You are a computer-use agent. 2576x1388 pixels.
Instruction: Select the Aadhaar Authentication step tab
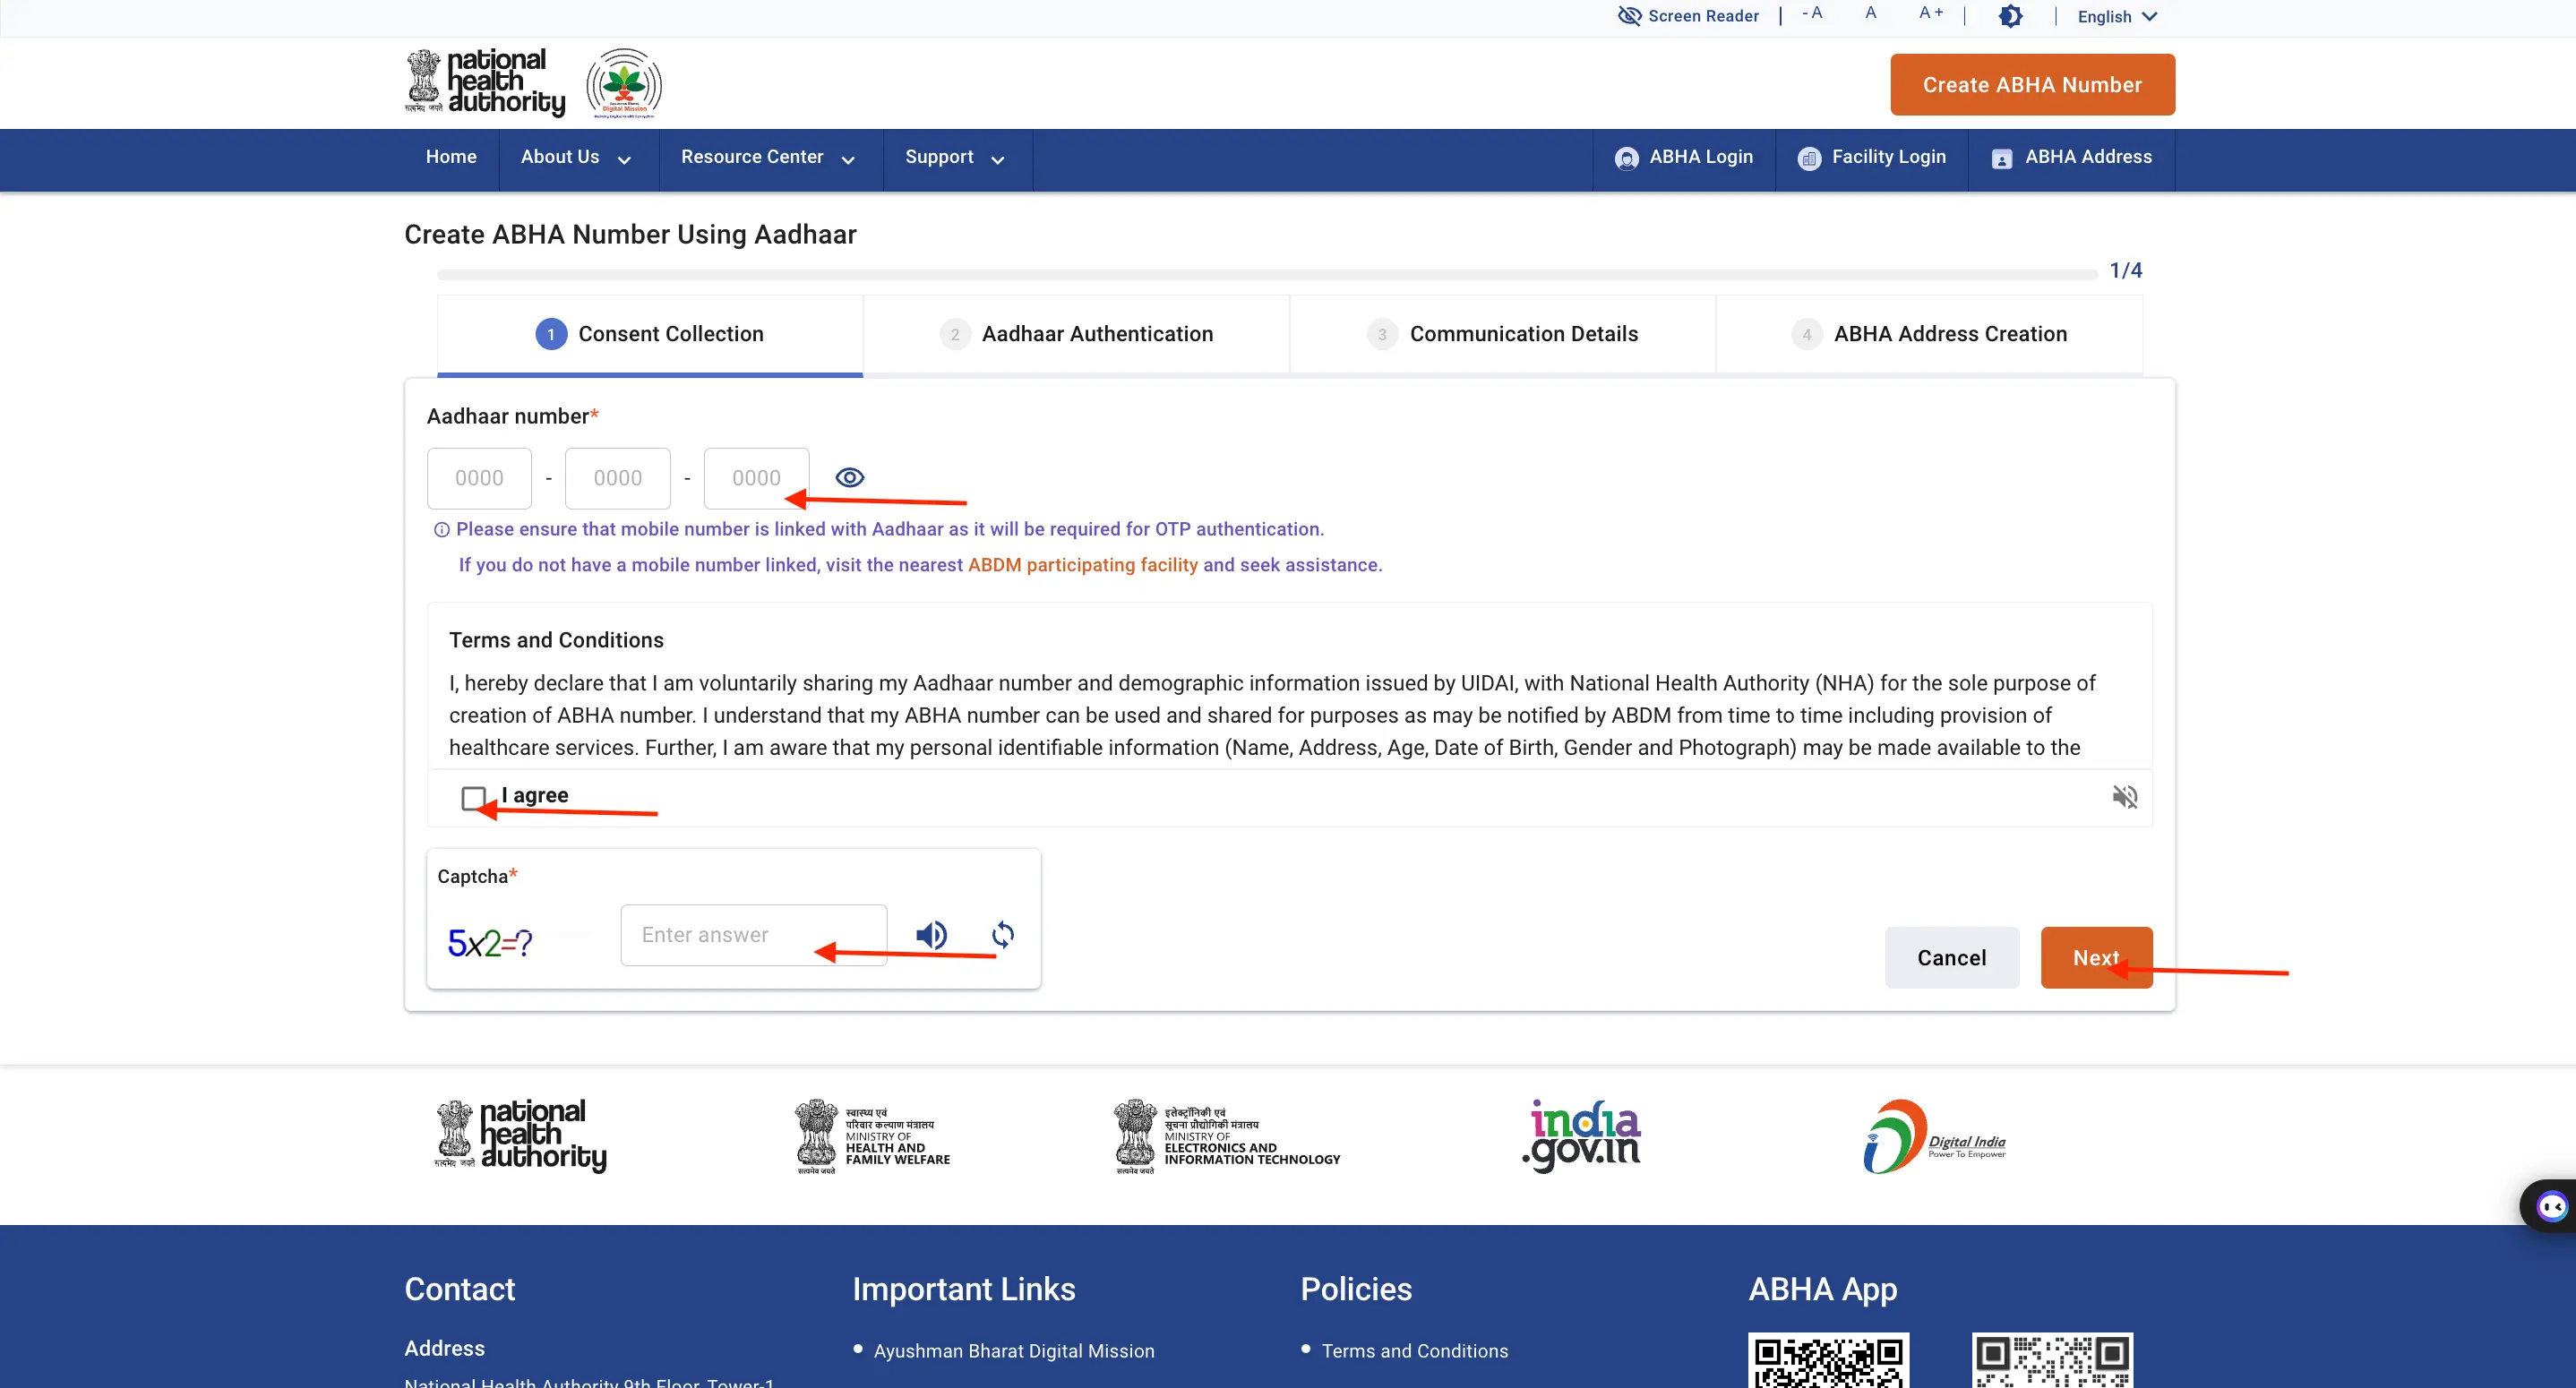pos(1076,334)
